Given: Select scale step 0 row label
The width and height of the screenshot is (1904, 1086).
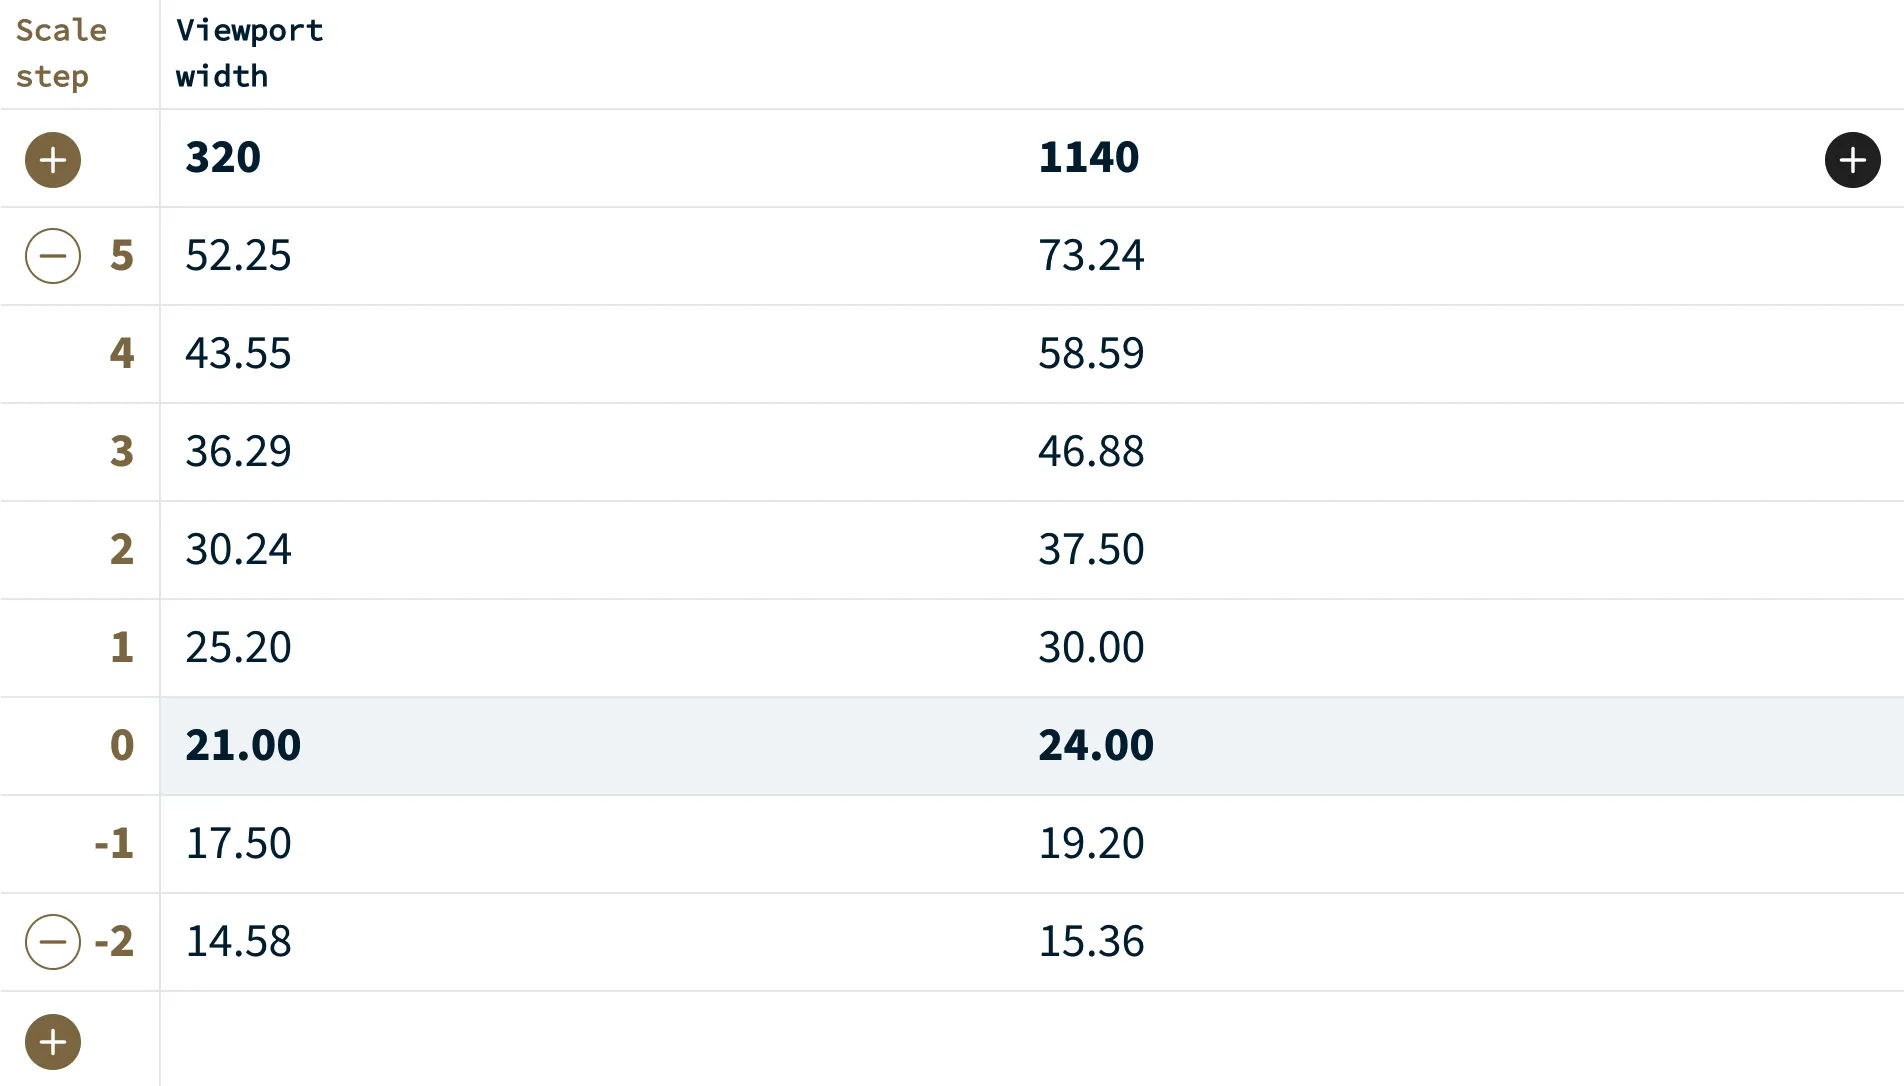Looking at the screenshot, I should 121,746.
